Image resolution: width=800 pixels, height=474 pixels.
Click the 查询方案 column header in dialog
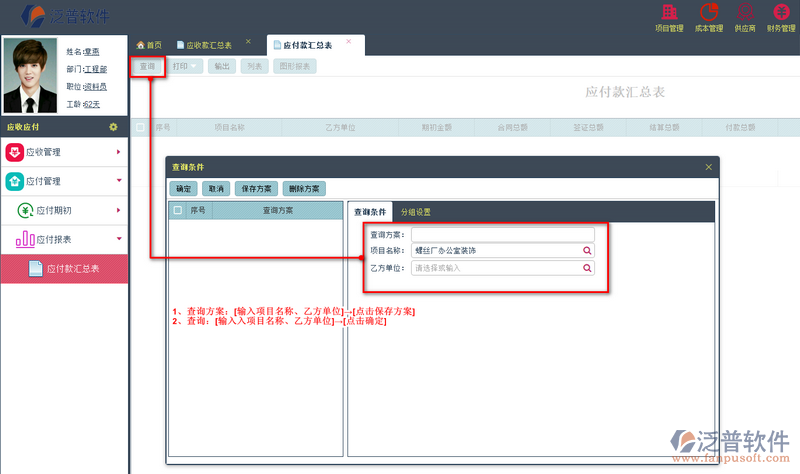click(278, 210)
